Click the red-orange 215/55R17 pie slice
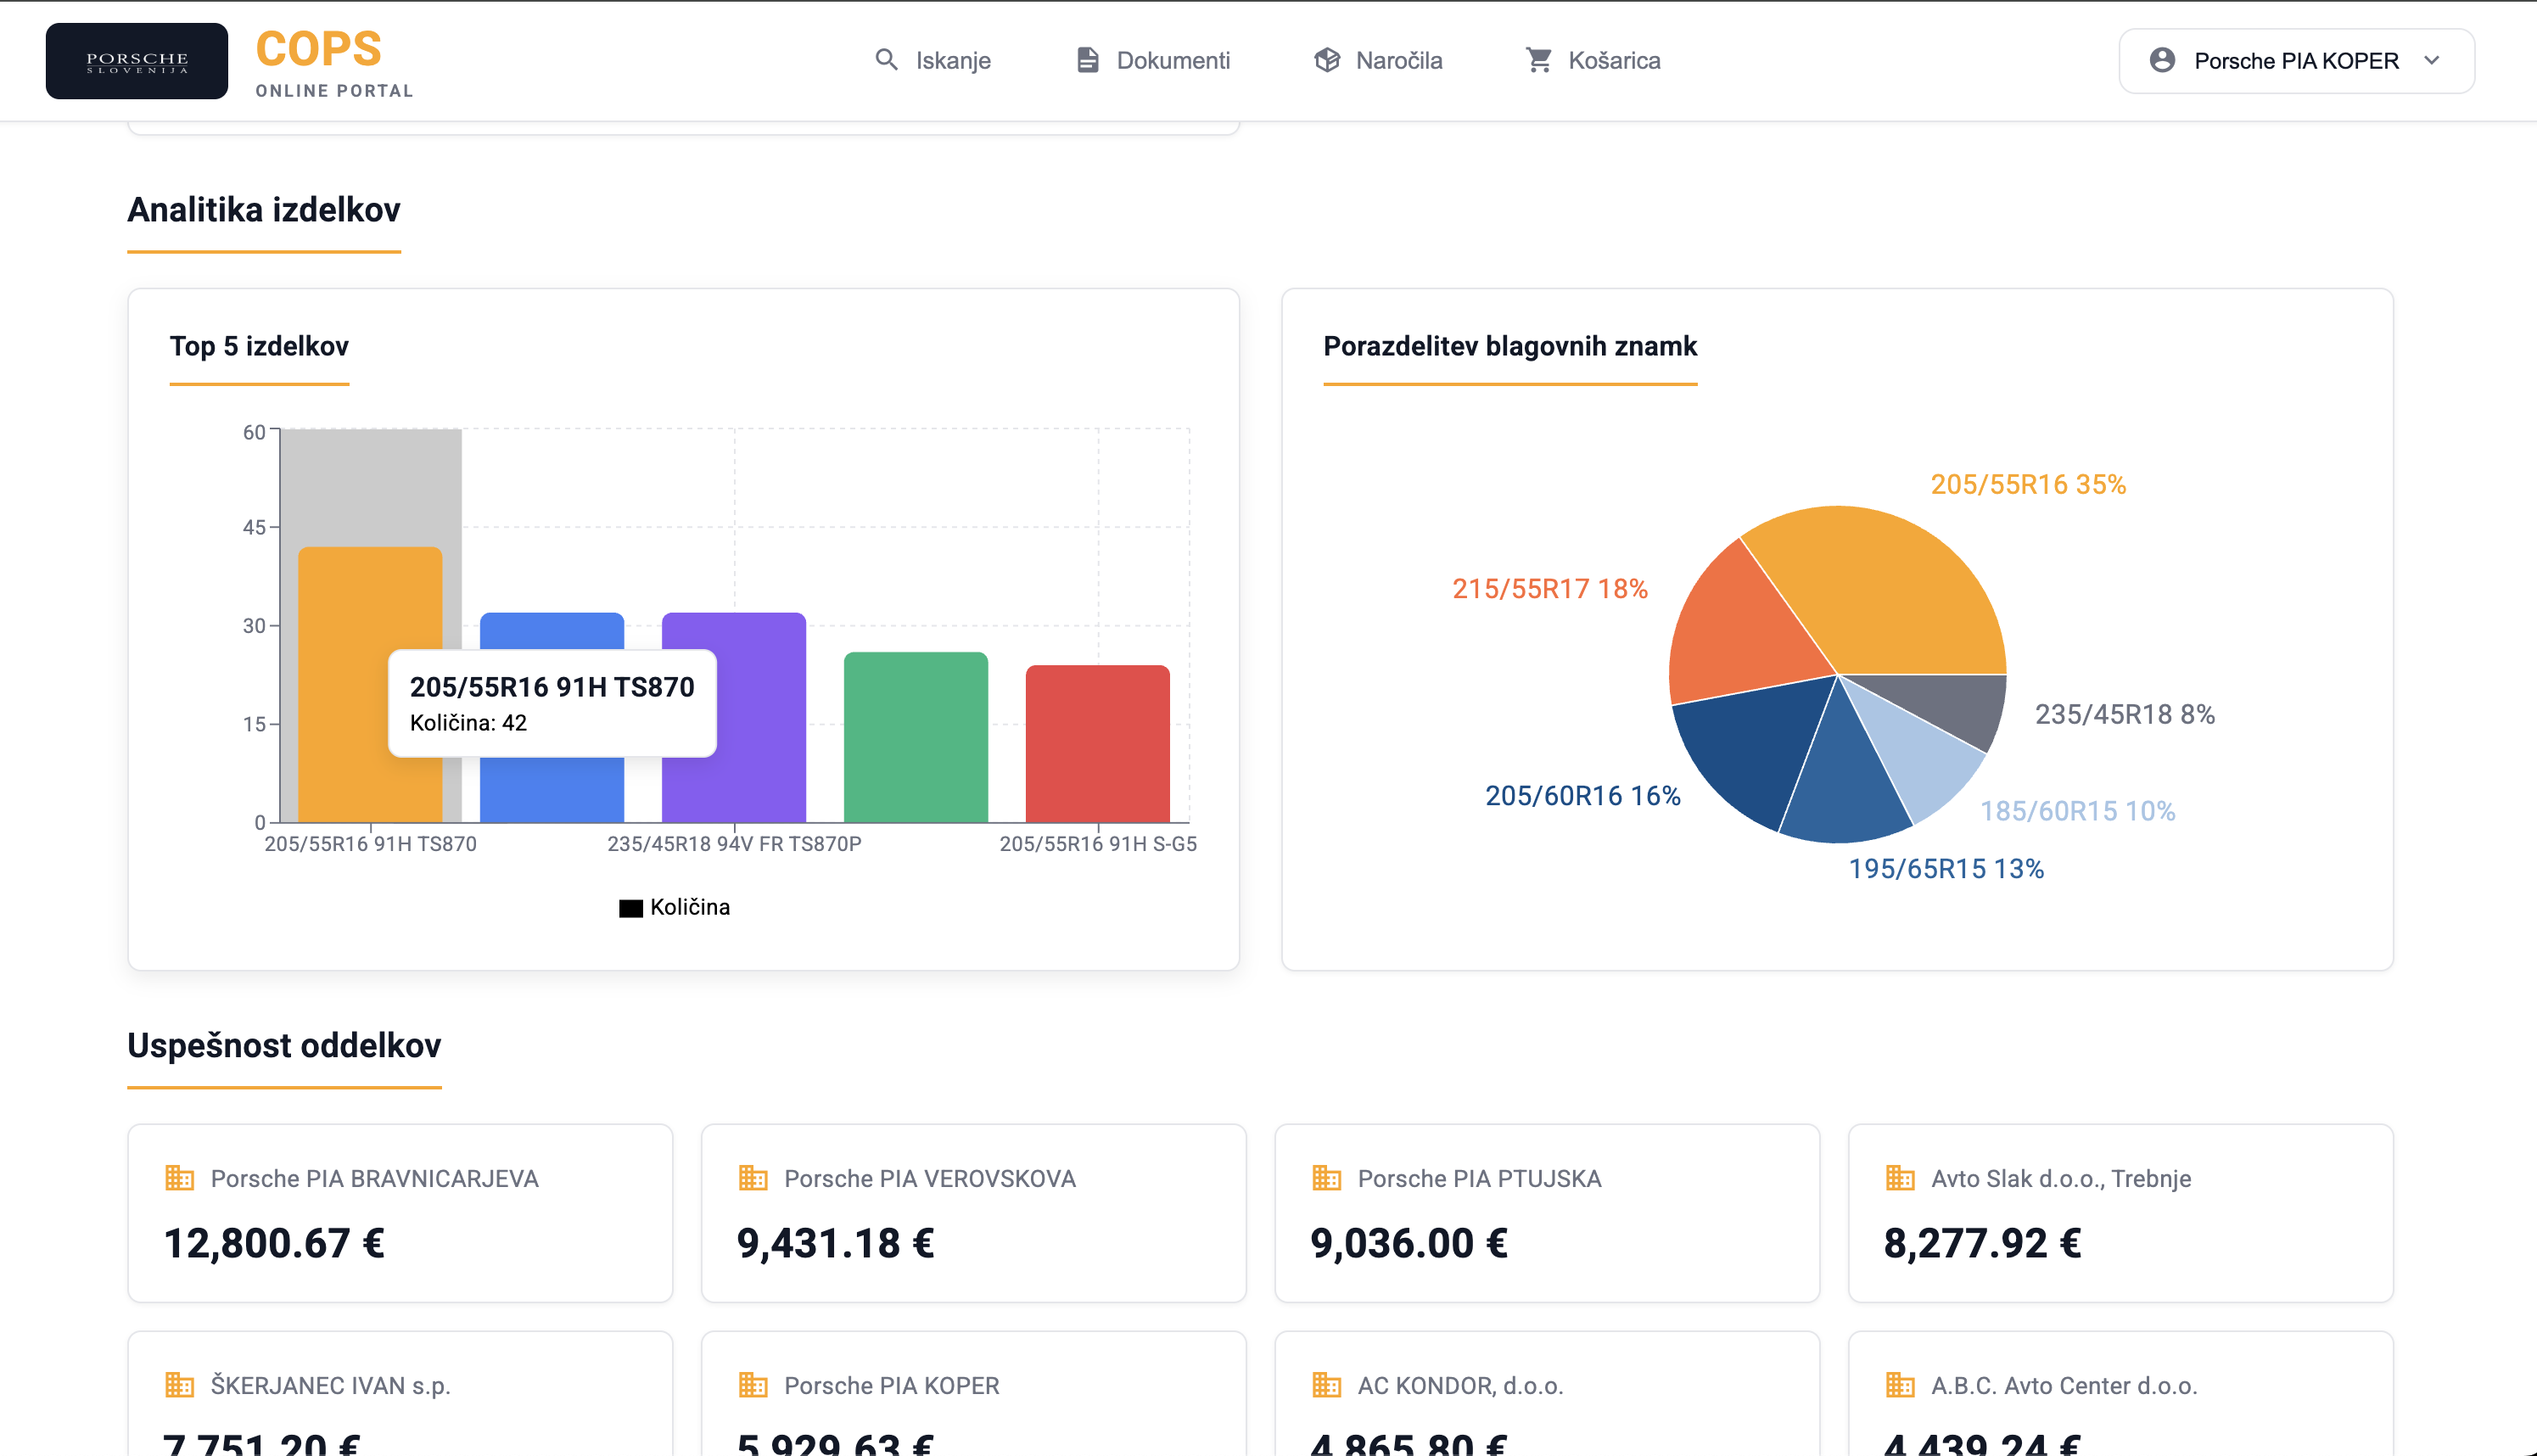 coord(1745,630)
